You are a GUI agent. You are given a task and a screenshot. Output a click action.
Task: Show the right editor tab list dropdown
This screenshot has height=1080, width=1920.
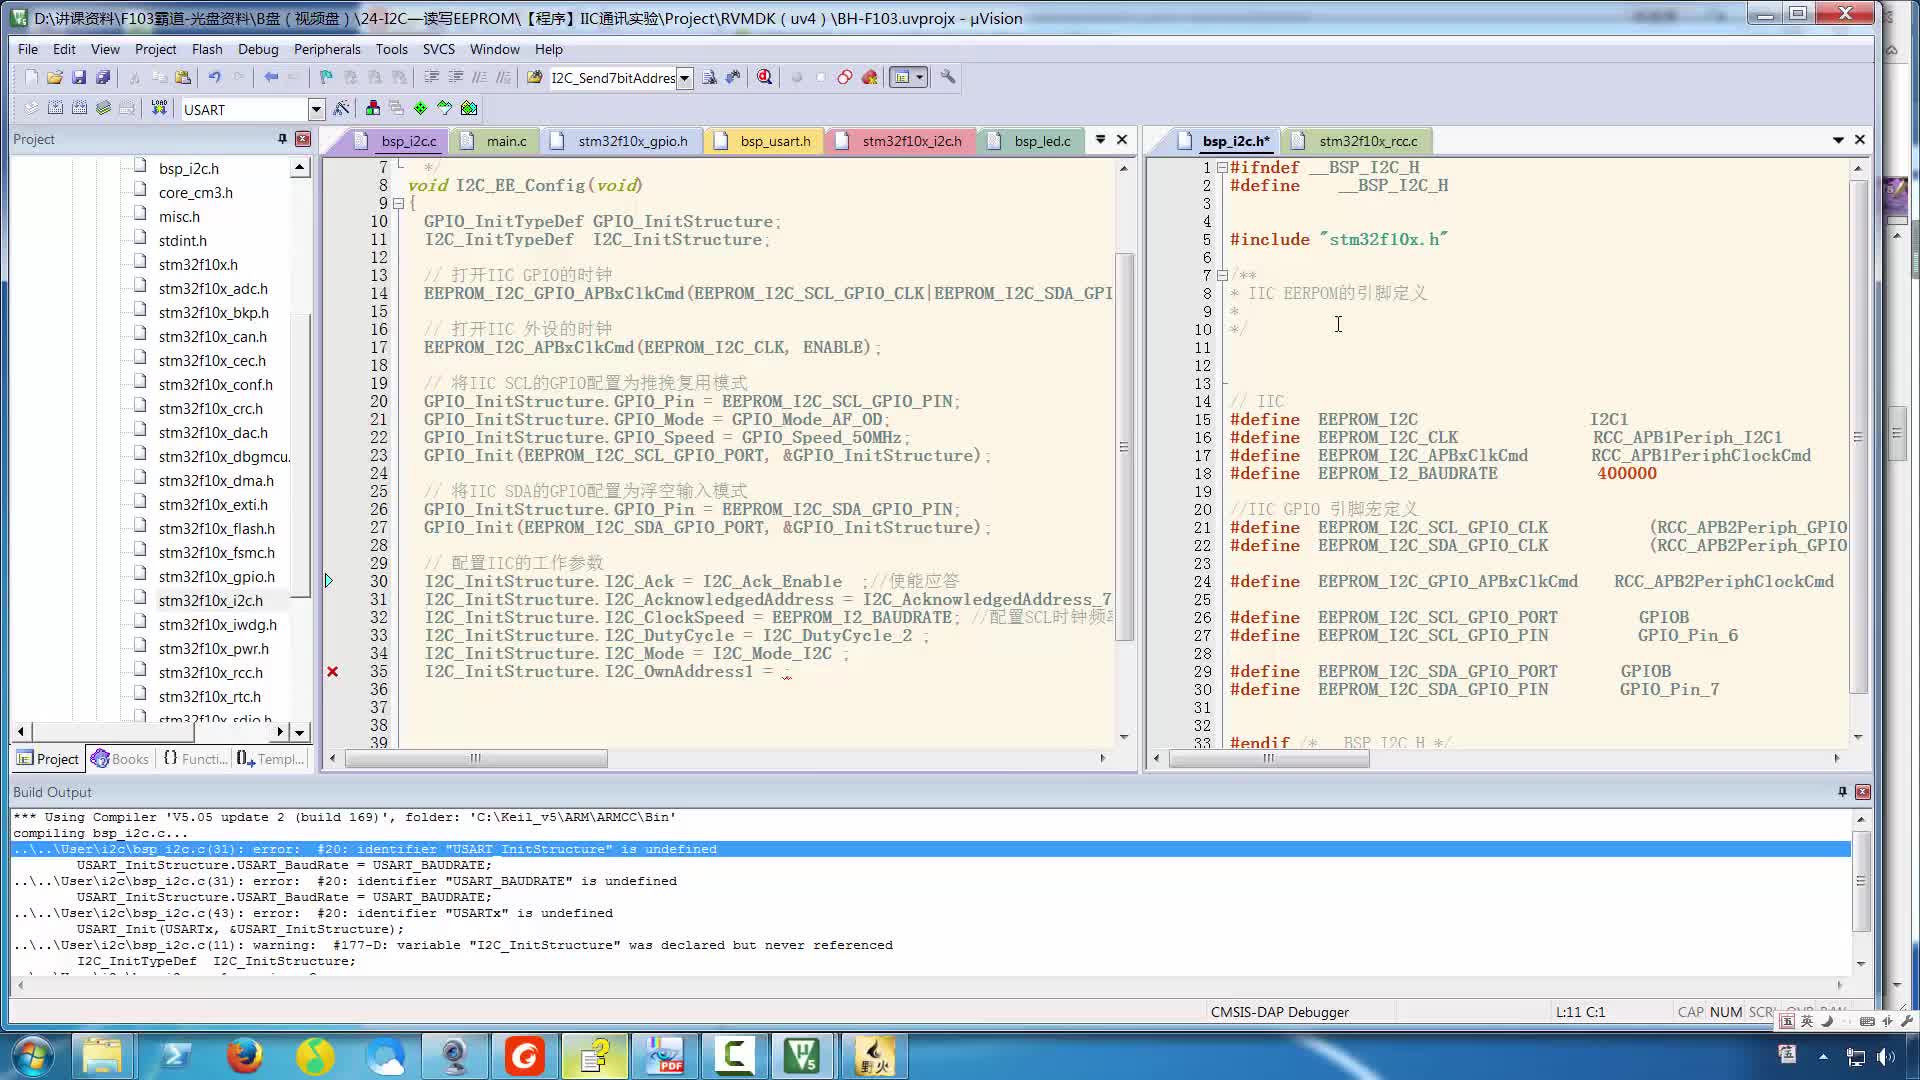click(1838, 140)
